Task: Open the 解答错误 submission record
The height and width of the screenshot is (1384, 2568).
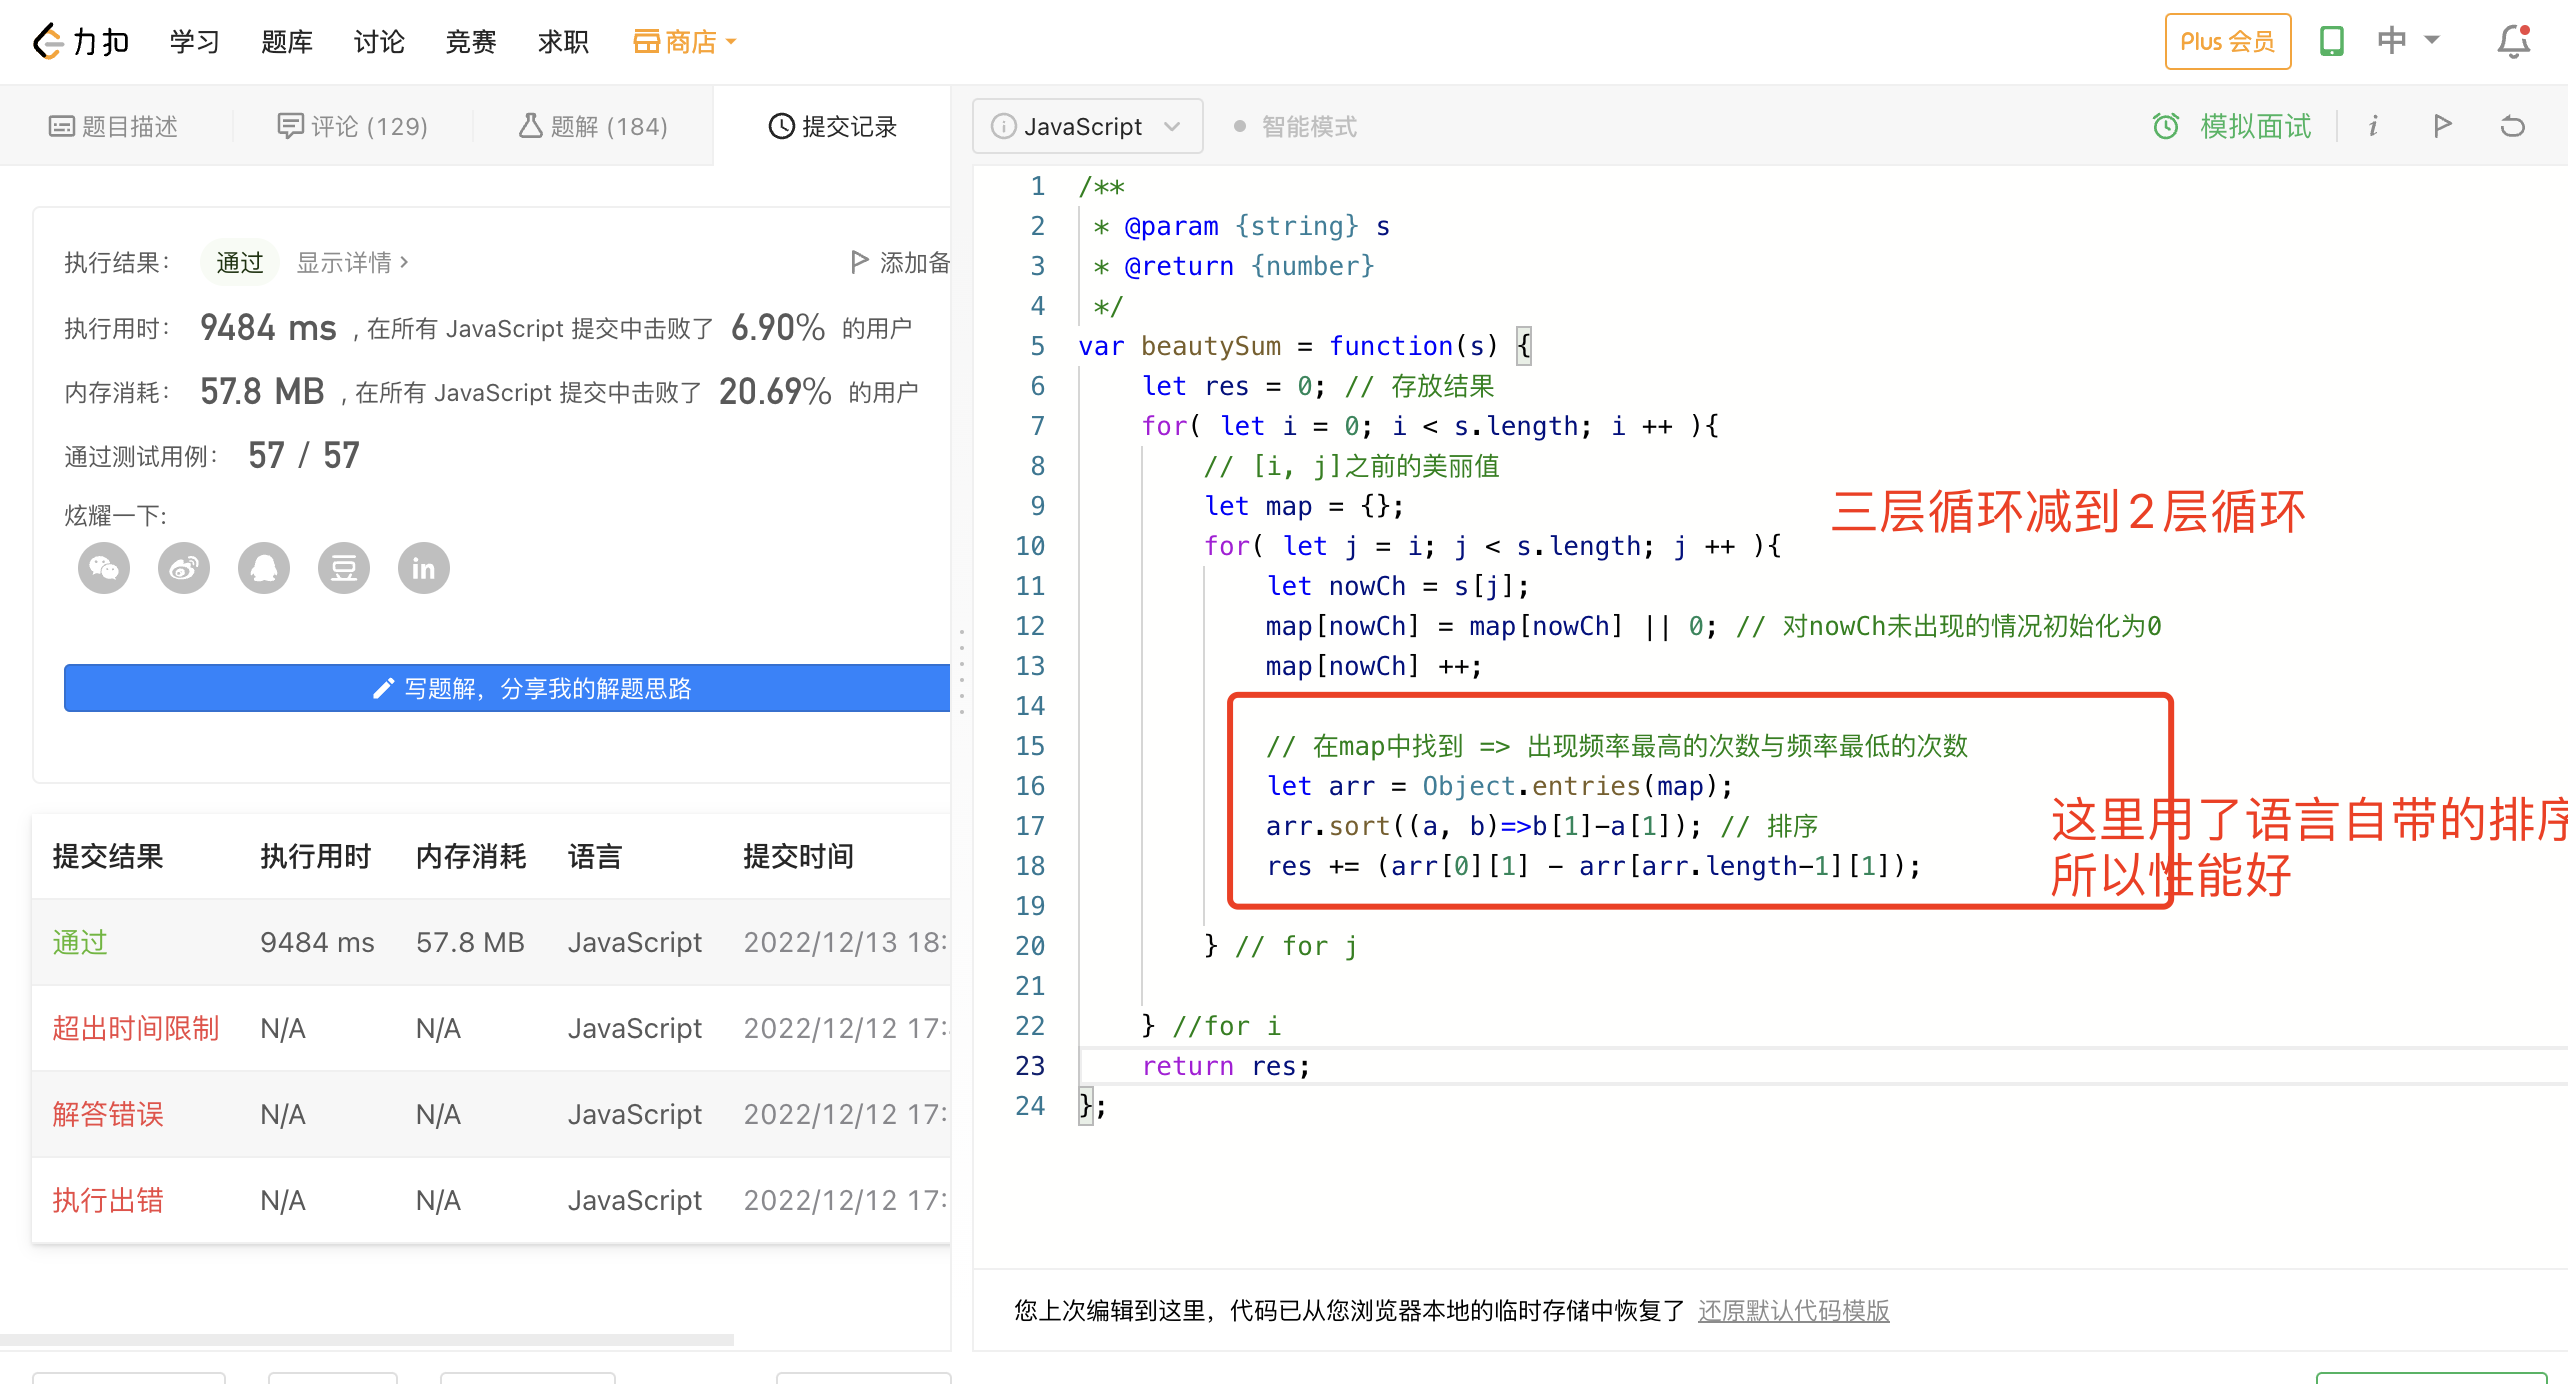Action: [x=108, y=1114]
